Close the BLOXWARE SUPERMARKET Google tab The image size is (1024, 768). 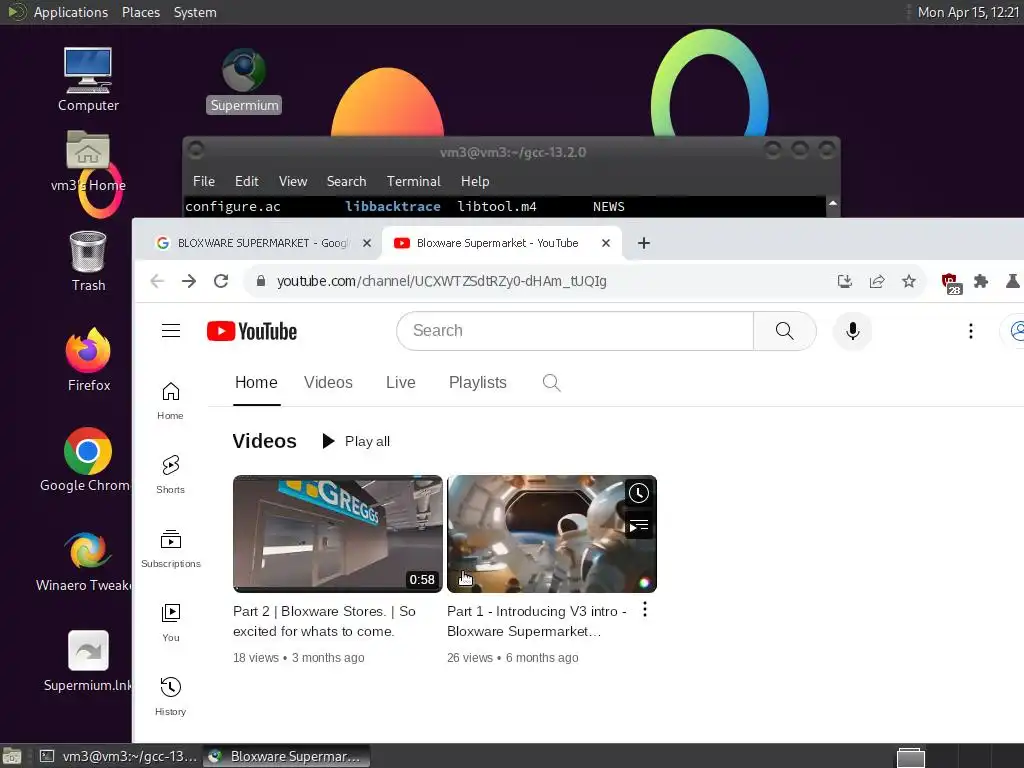(x=367, y=243)
